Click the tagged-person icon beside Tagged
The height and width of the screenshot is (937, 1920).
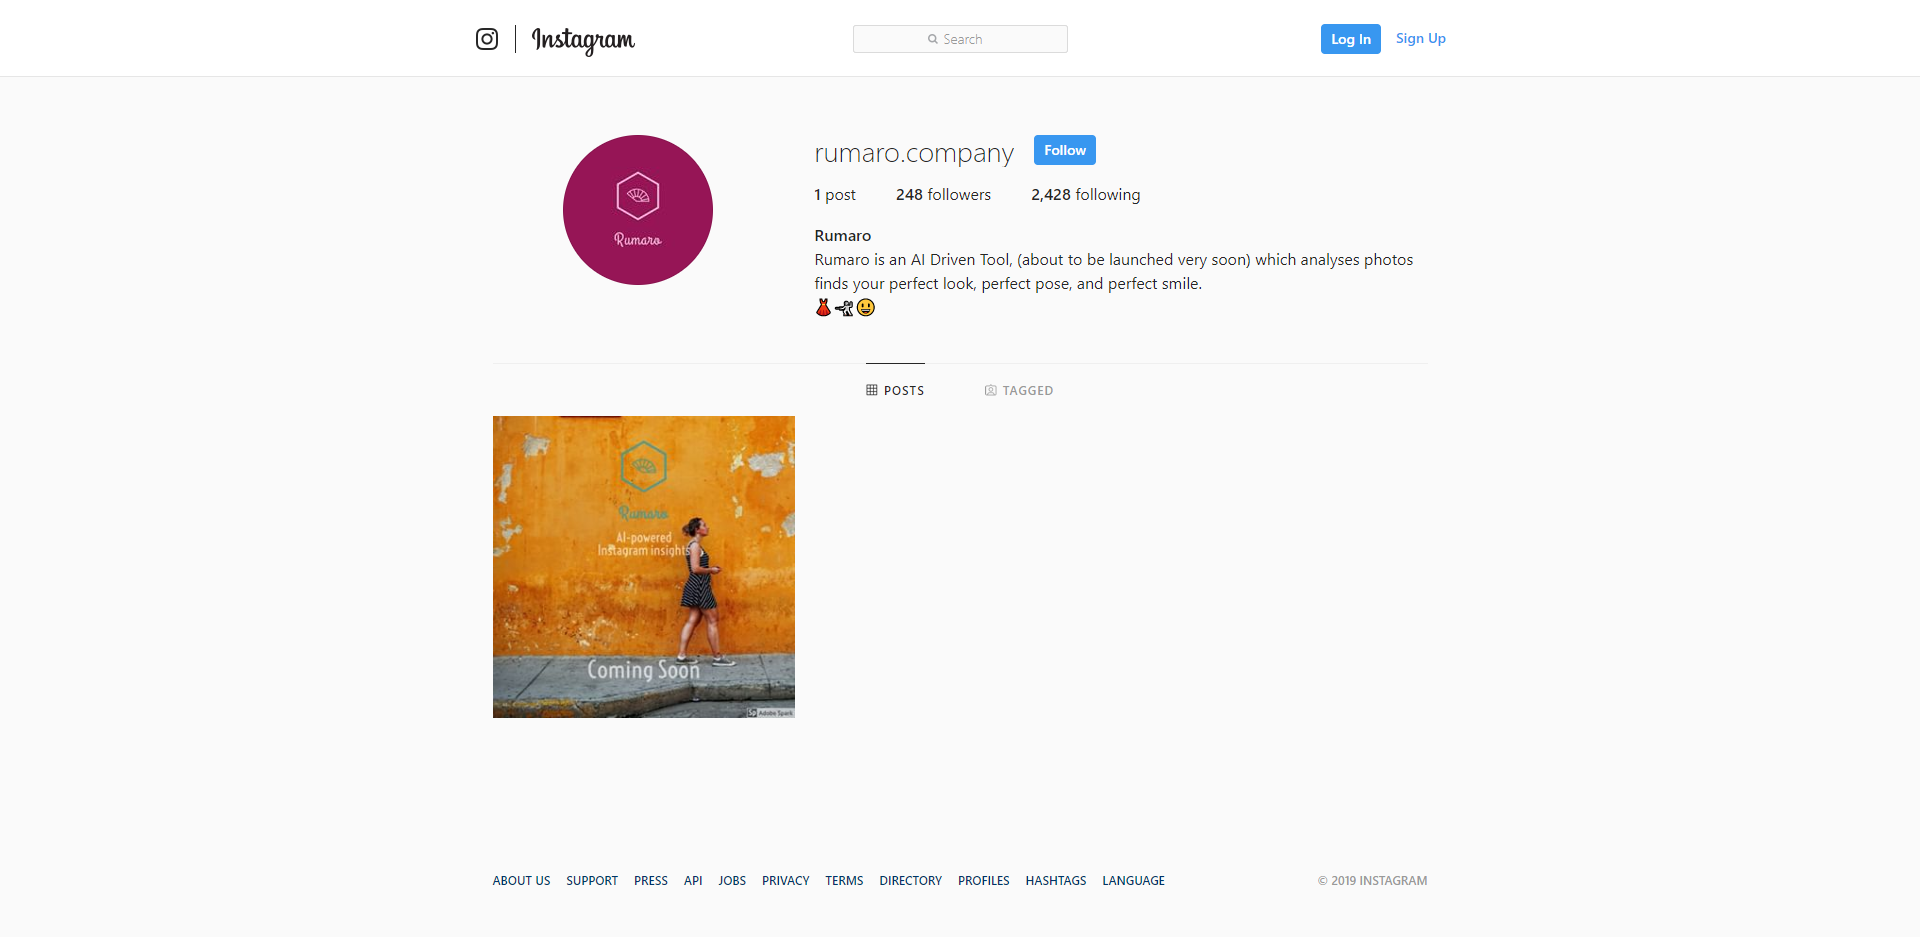[990, 390]
